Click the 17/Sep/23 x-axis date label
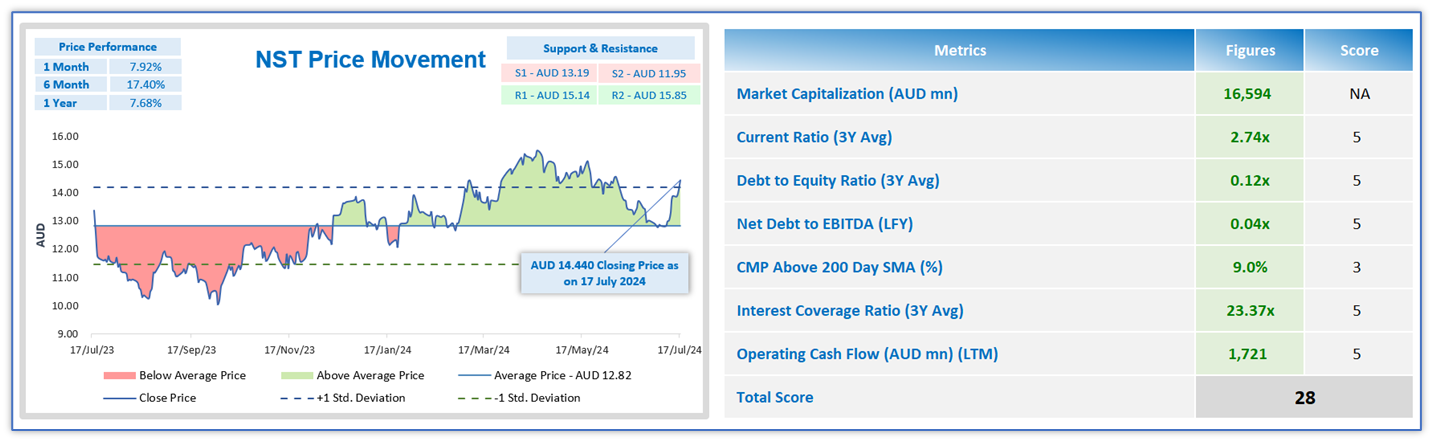Viewport: 1433px width, 442px height. (x=192, y=350)
